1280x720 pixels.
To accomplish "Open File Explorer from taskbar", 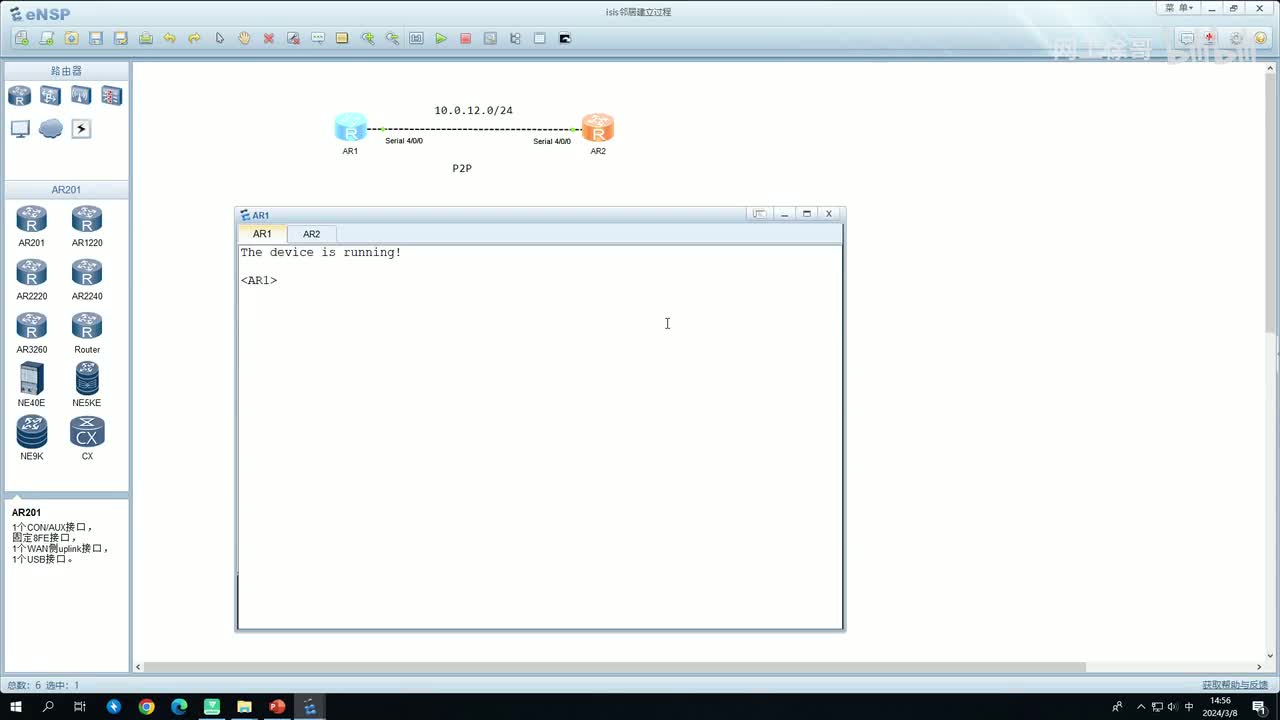I will click(244, 707).
